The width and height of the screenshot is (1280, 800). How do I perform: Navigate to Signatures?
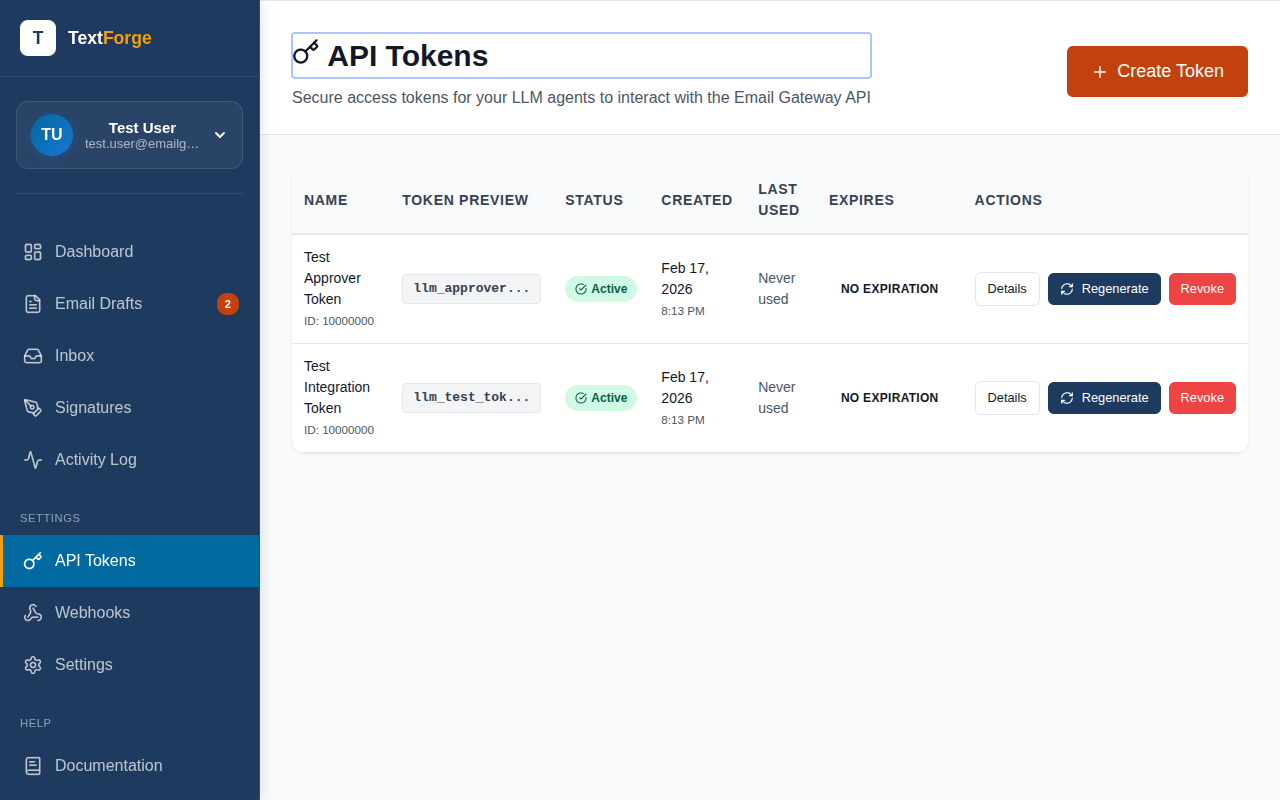pyautogui.click(x=130, y=408)
